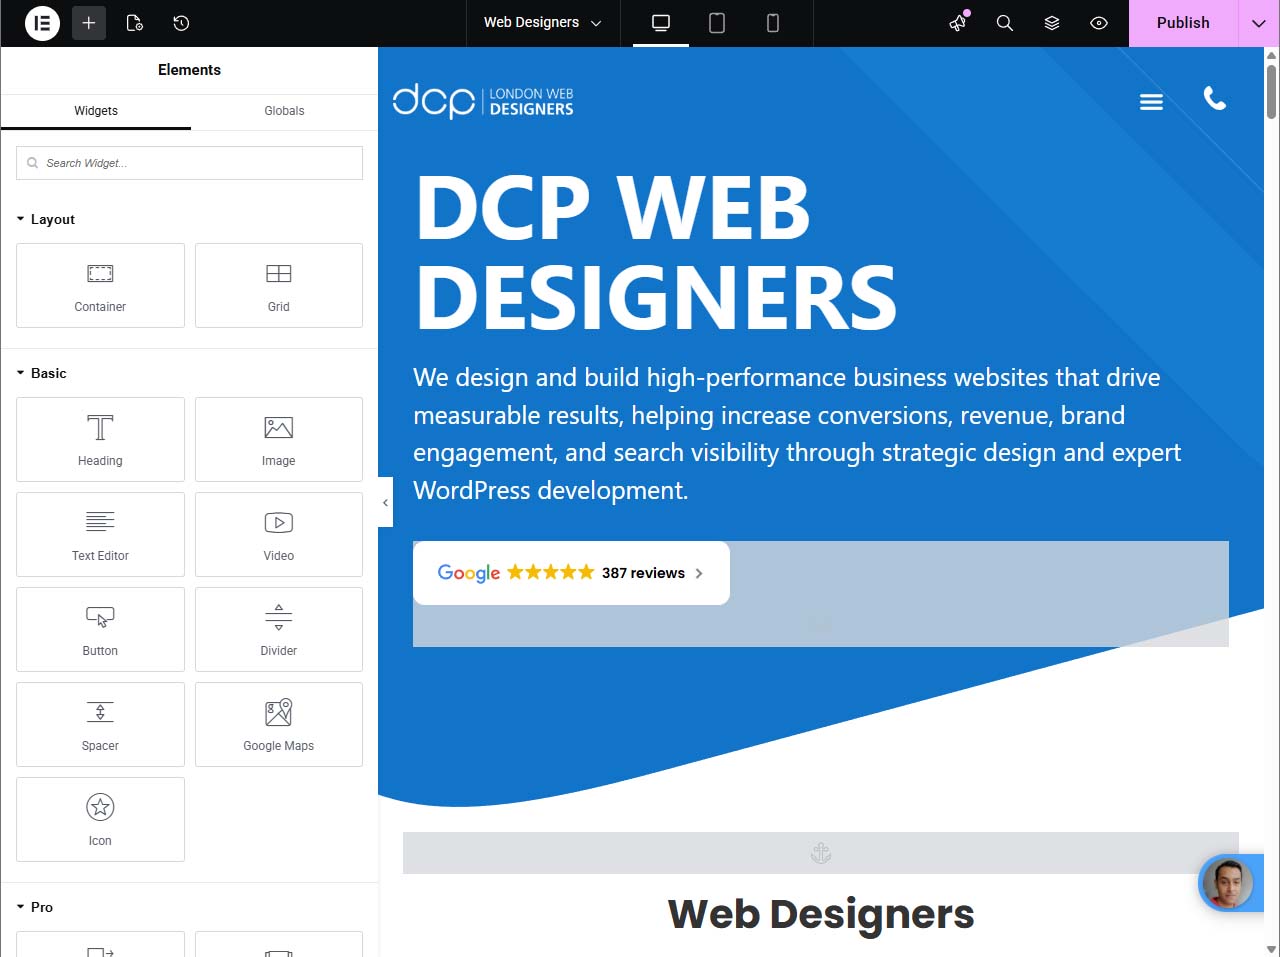
Task: Click the Publish button
Action: click(x=1183, y=23)
